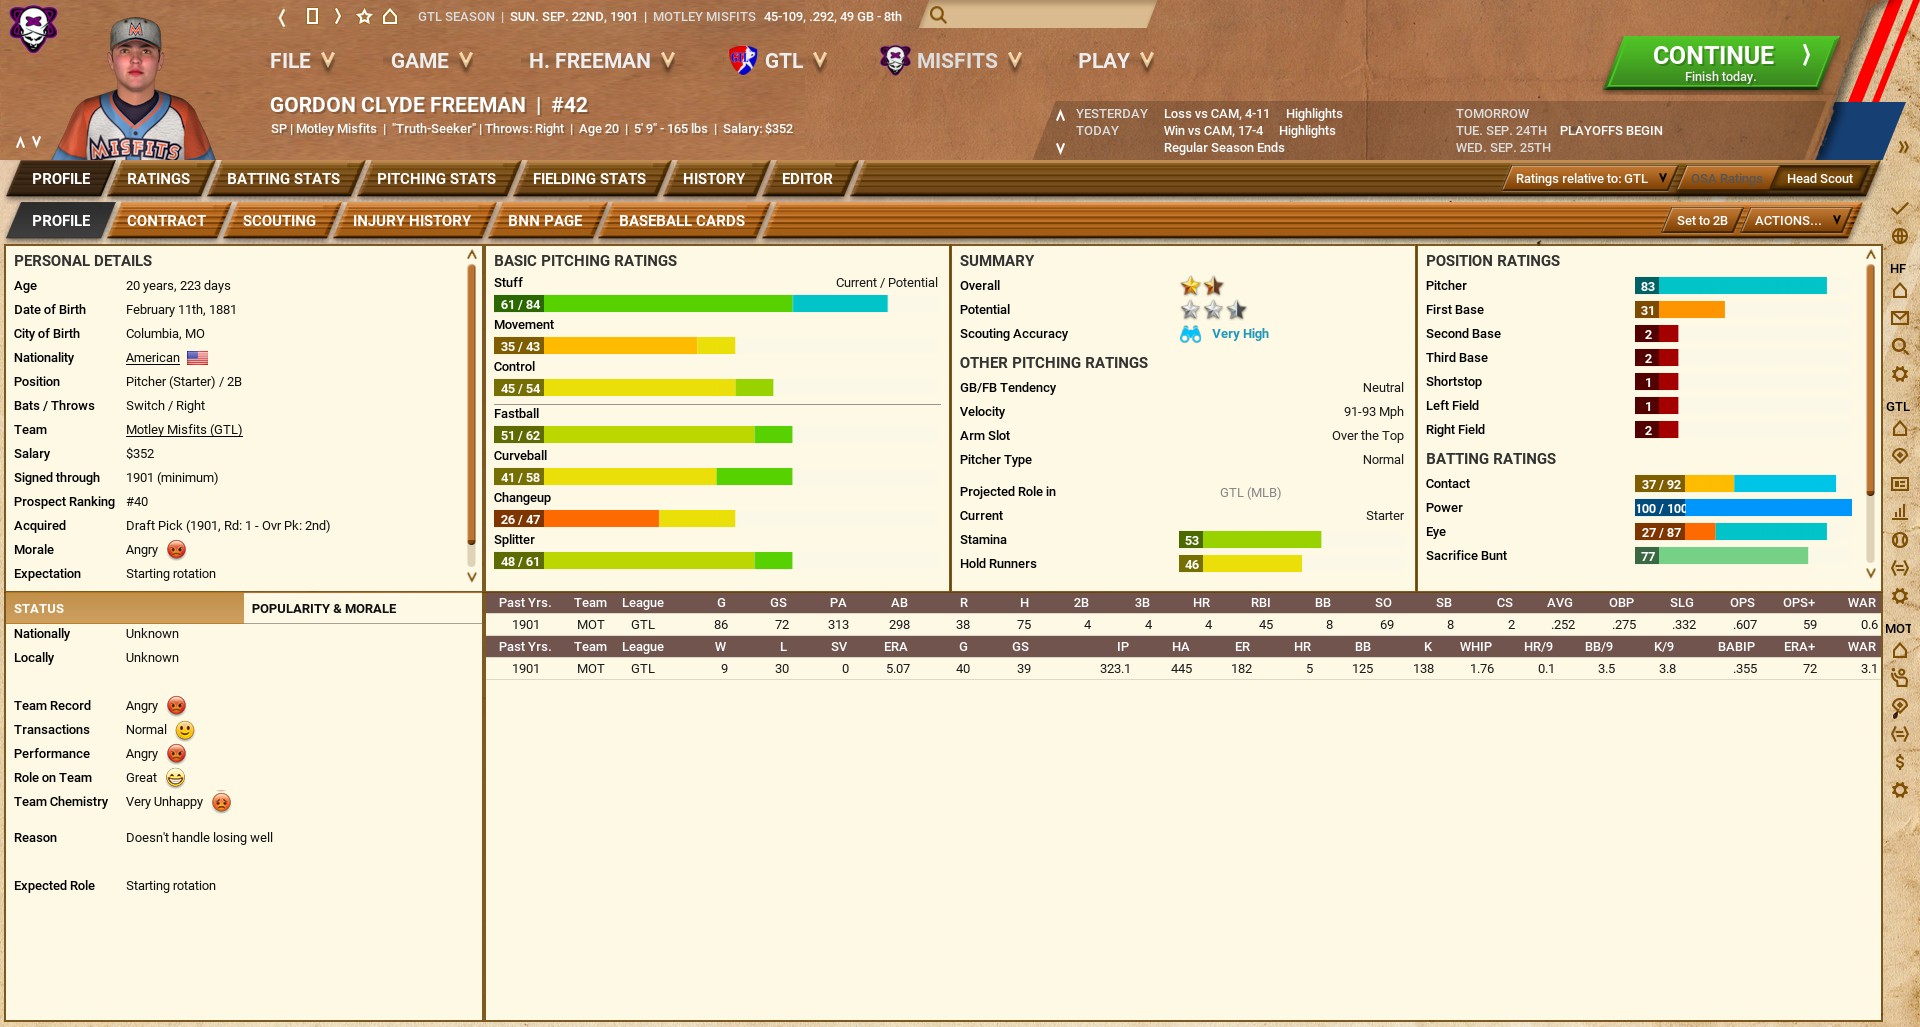Open the Motley Misfits (GTL) team link
The height and width of the screenshot is (1027, 1920).
coord(184,430)
